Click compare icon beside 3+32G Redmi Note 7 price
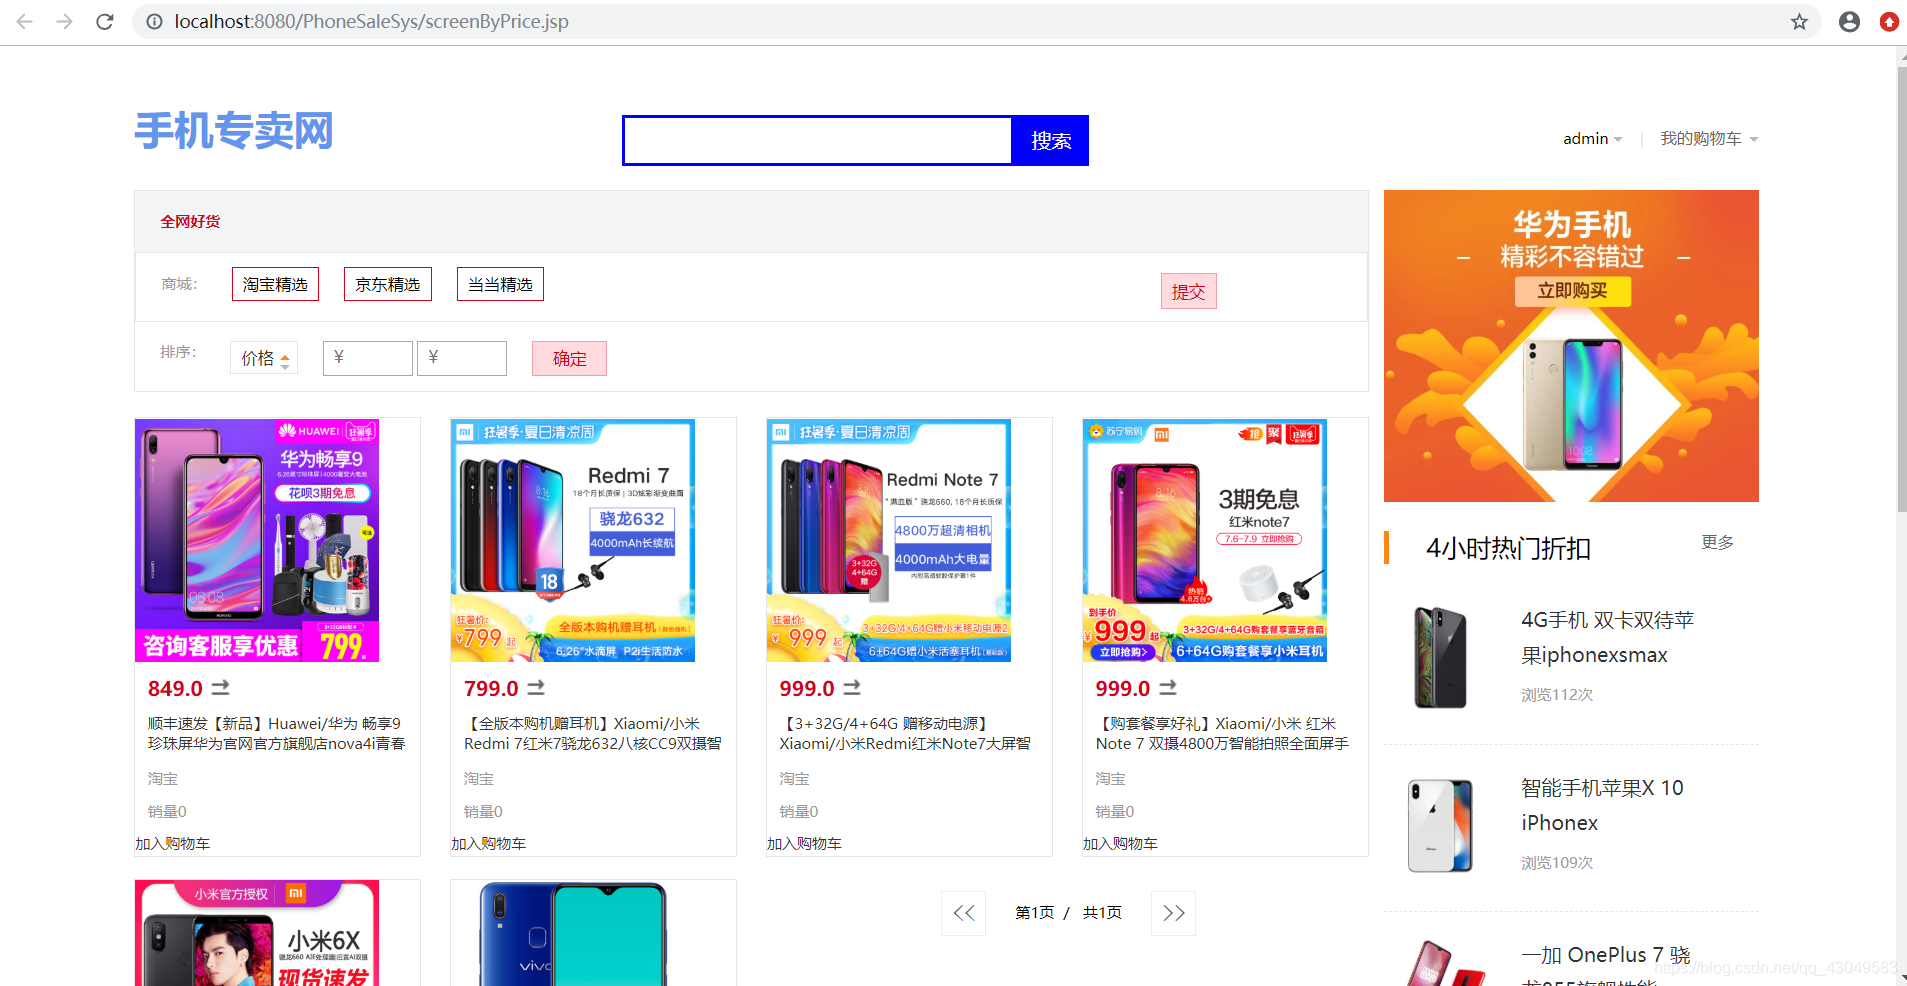1907x986 pixels. (852, 688)
